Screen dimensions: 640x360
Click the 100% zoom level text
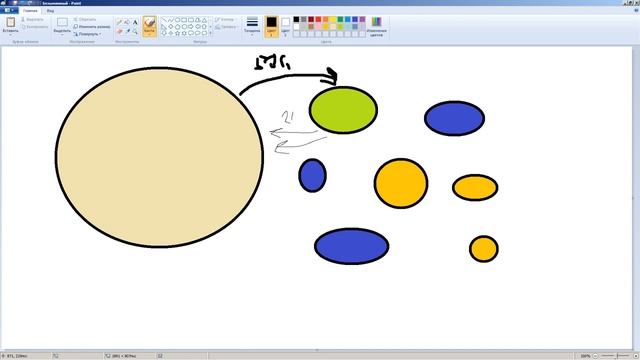(585, 356)
